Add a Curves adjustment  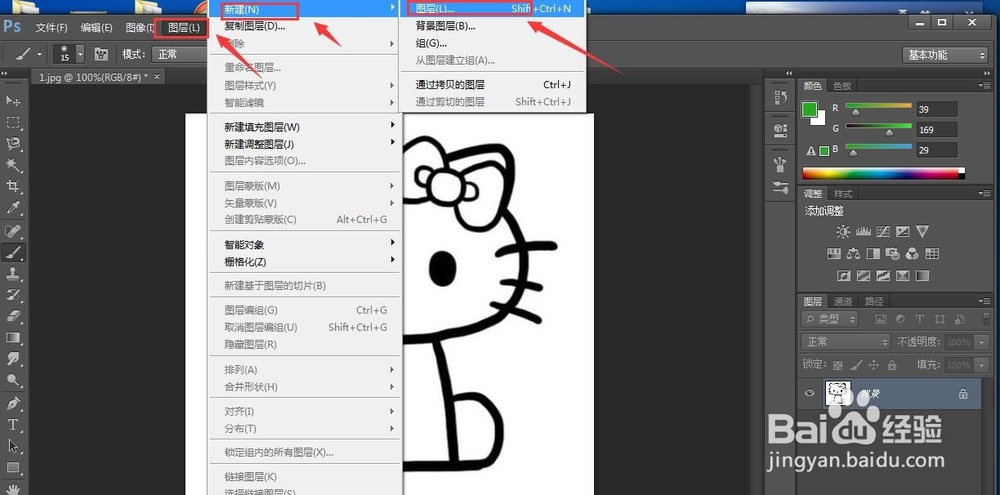883,232
